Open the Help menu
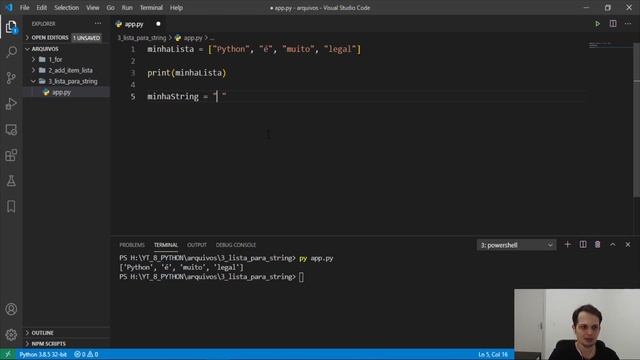The image size is (640, 360). [176, 8]
